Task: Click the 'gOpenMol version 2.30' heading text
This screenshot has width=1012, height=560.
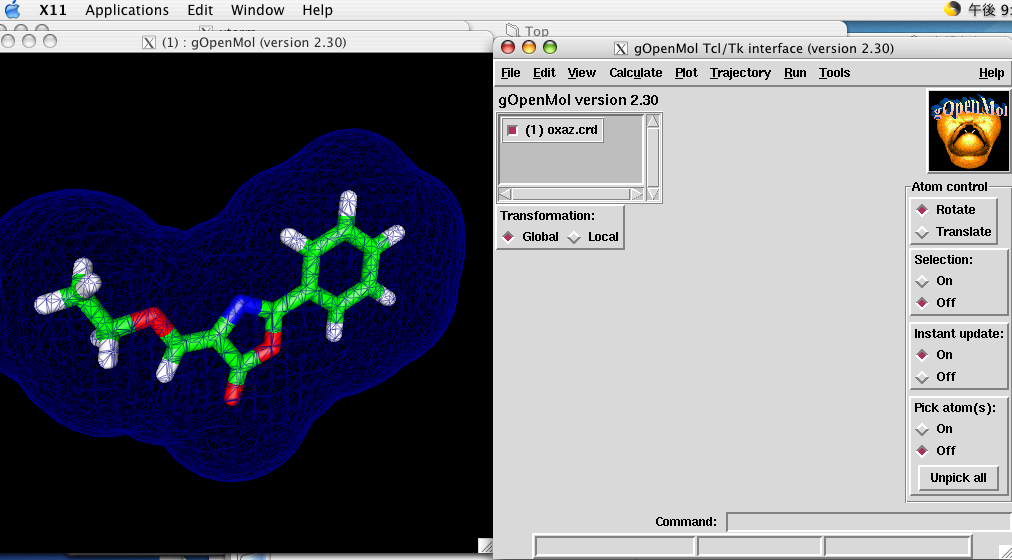Action: 579,100
